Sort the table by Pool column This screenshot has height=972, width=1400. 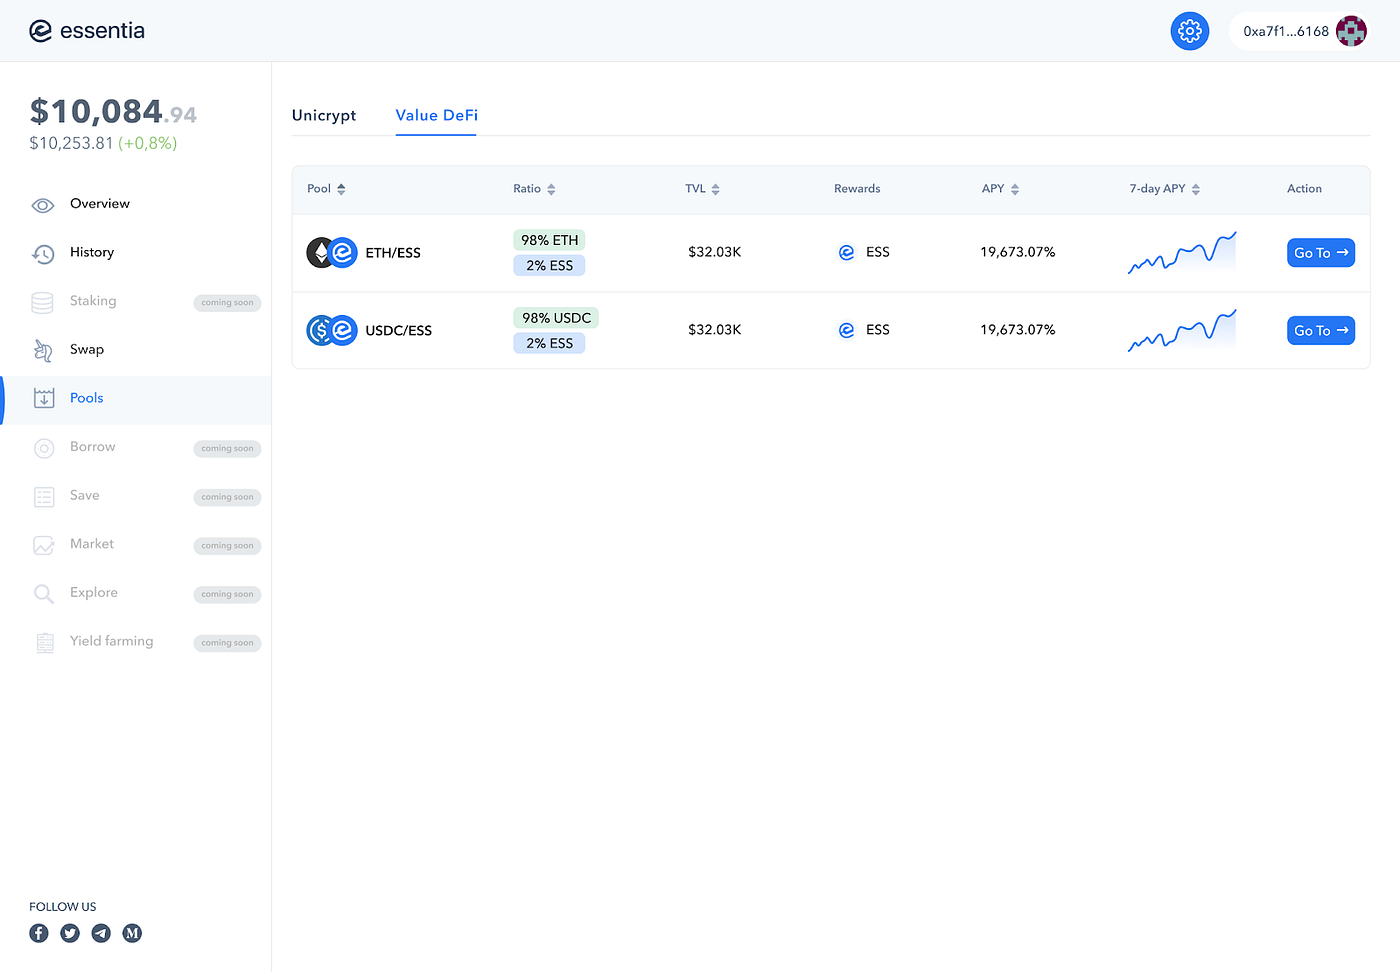point(326,189)
